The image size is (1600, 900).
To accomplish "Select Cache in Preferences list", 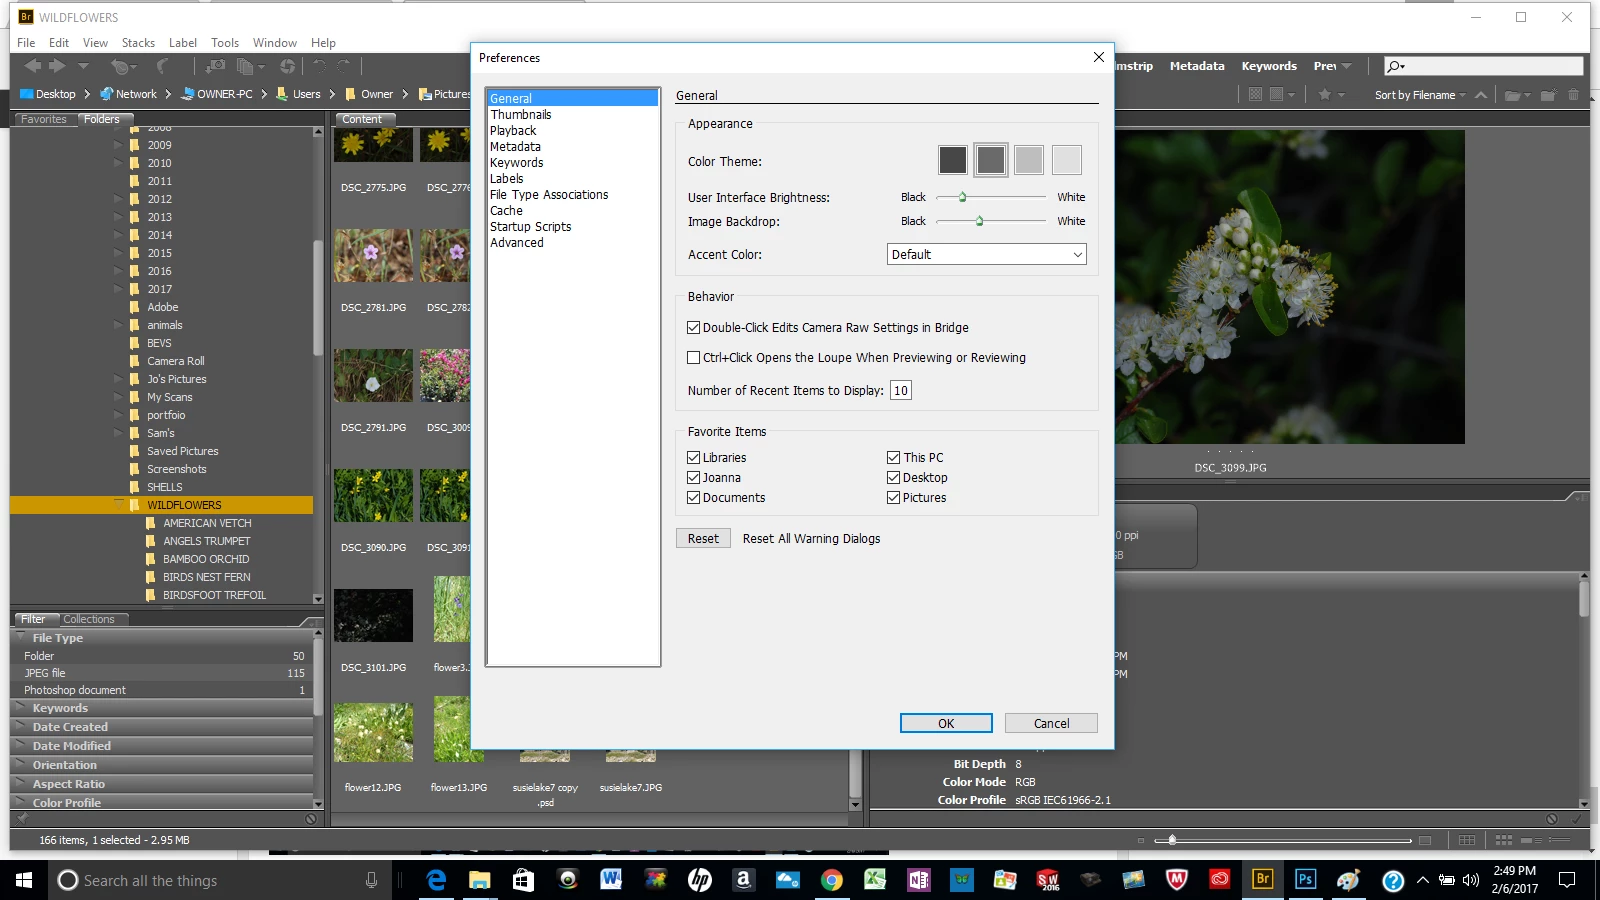I will click(506, 210).
